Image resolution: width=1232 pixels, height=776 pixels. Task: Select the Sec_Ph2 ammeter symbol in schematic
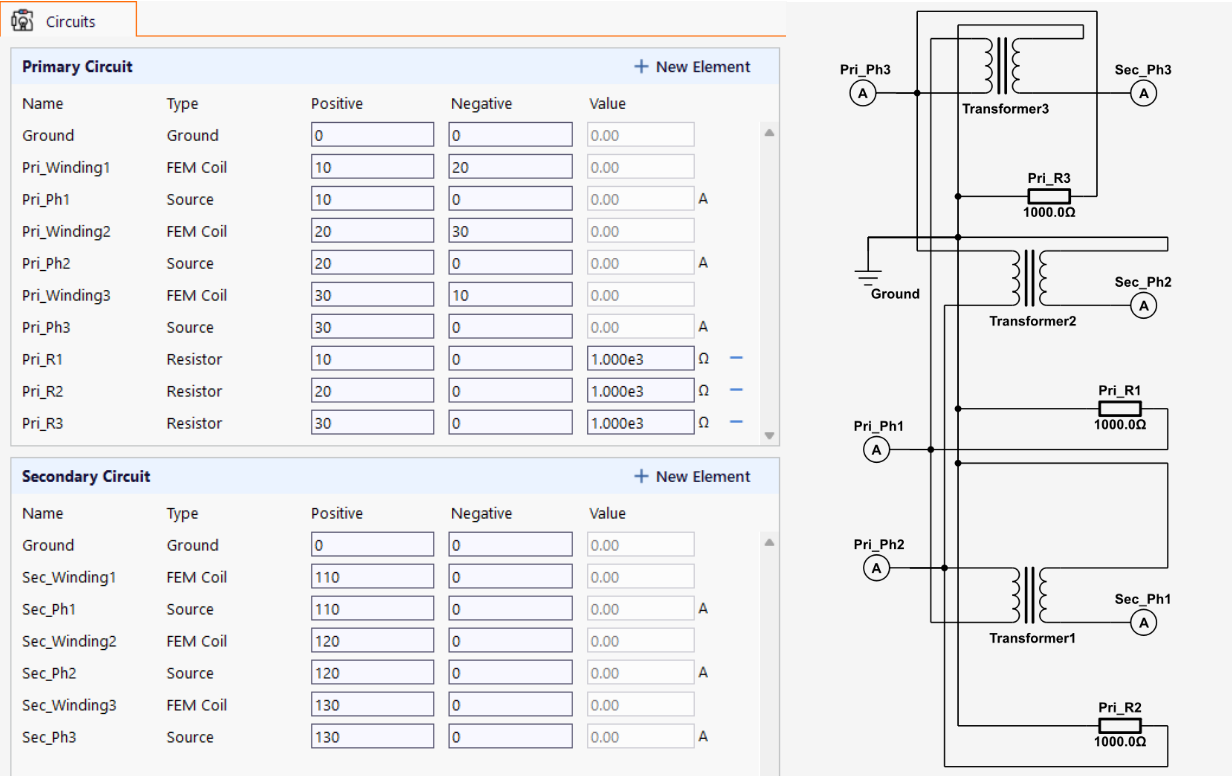click(1144, 305)
